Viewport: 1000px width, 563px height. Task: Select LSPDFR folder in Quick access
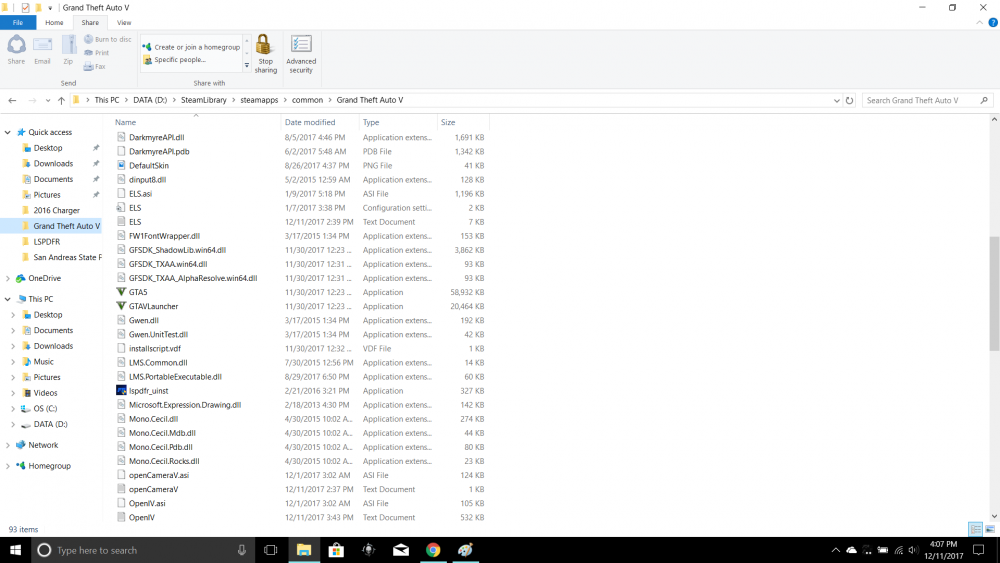(47, 242)
